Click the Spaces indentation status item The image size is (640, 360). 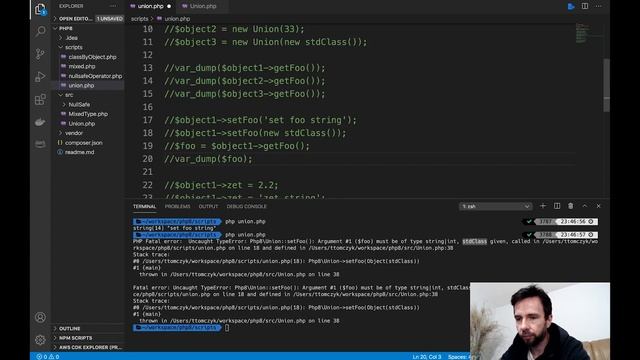click(459, 357)
